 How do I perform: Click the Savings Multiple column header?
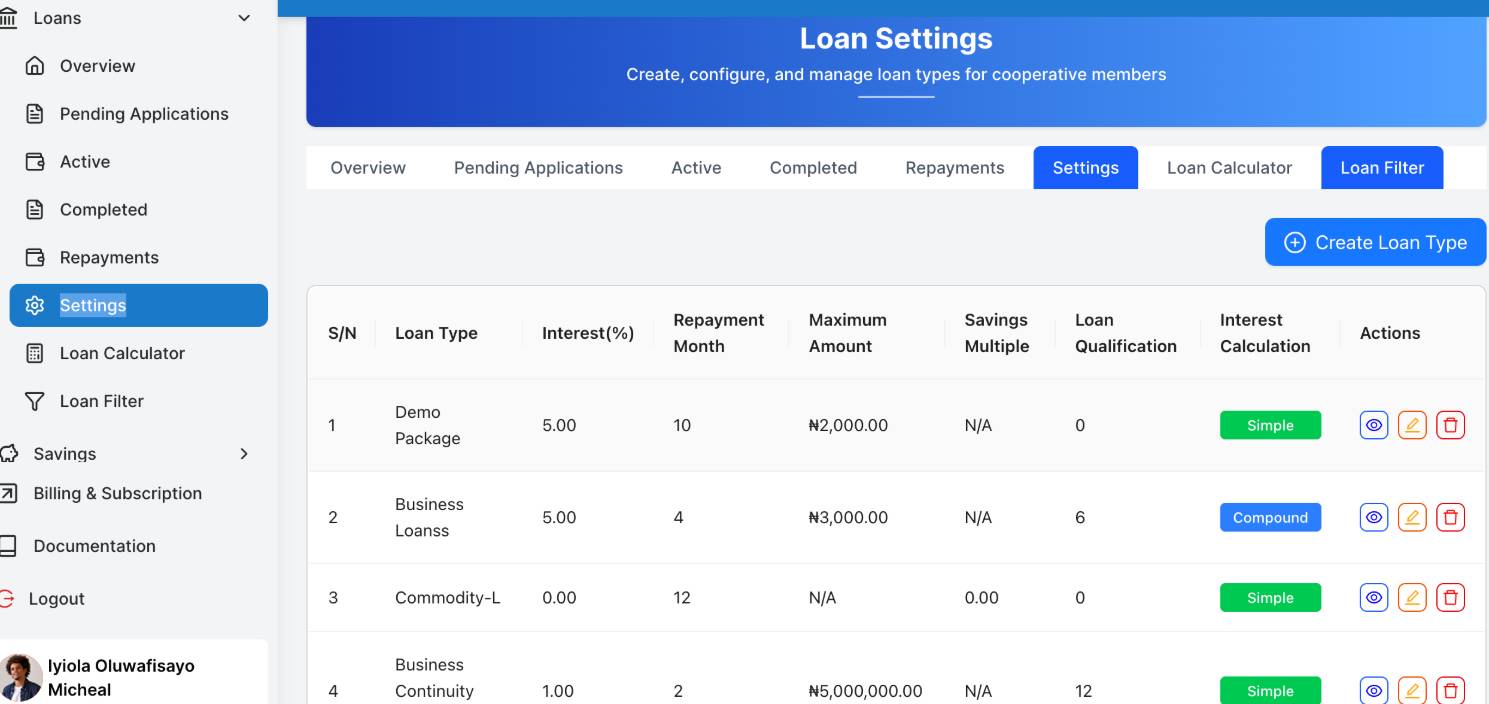click(997, 333)
